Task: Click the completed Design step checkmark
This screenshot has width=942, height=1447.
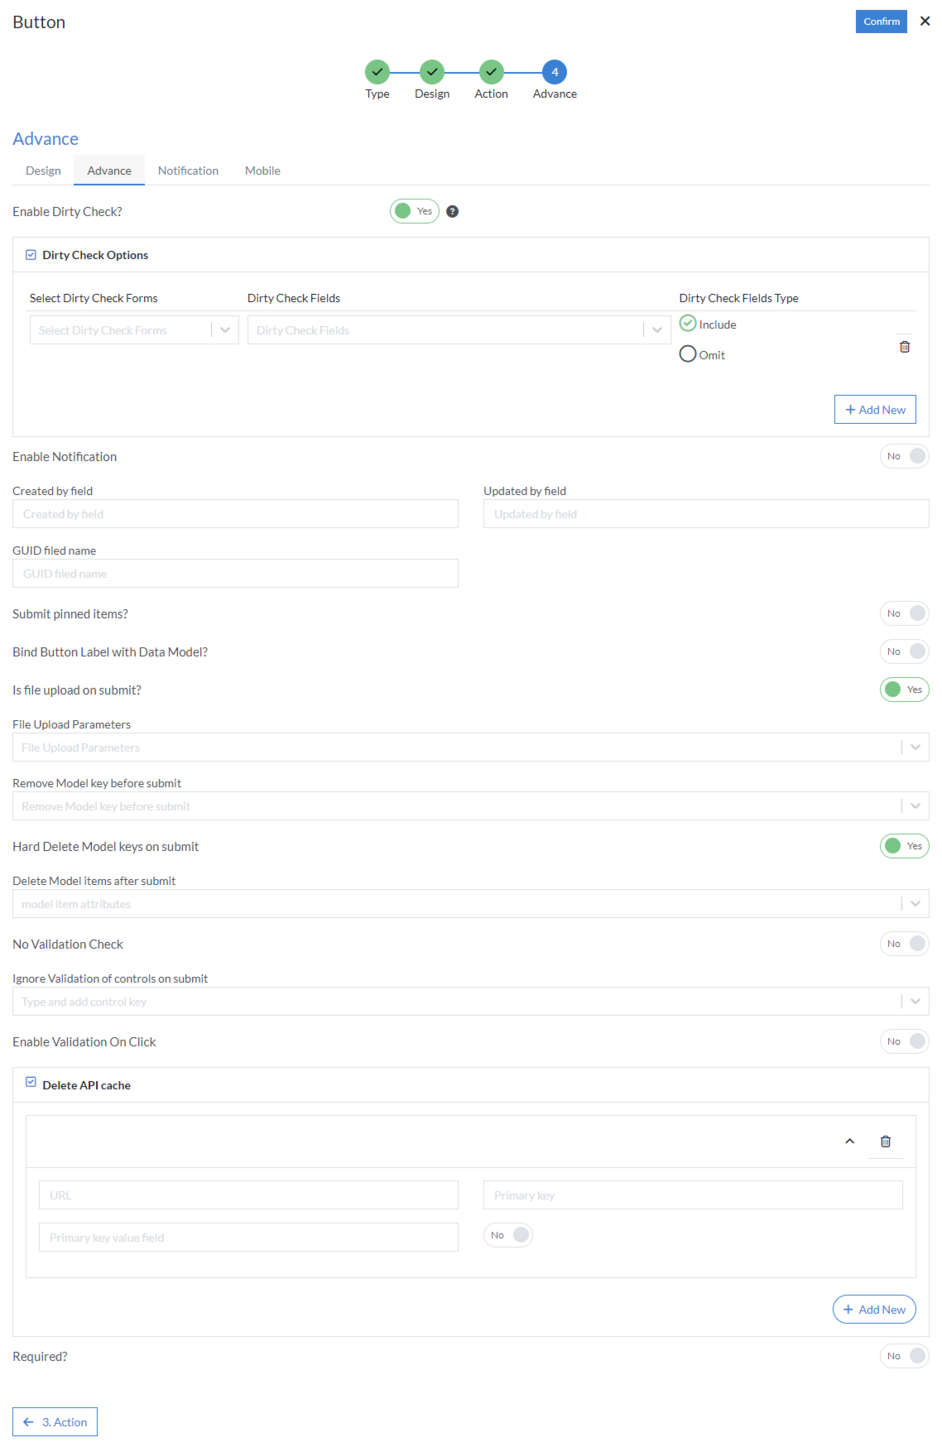Action: click(x=431, y=72)
